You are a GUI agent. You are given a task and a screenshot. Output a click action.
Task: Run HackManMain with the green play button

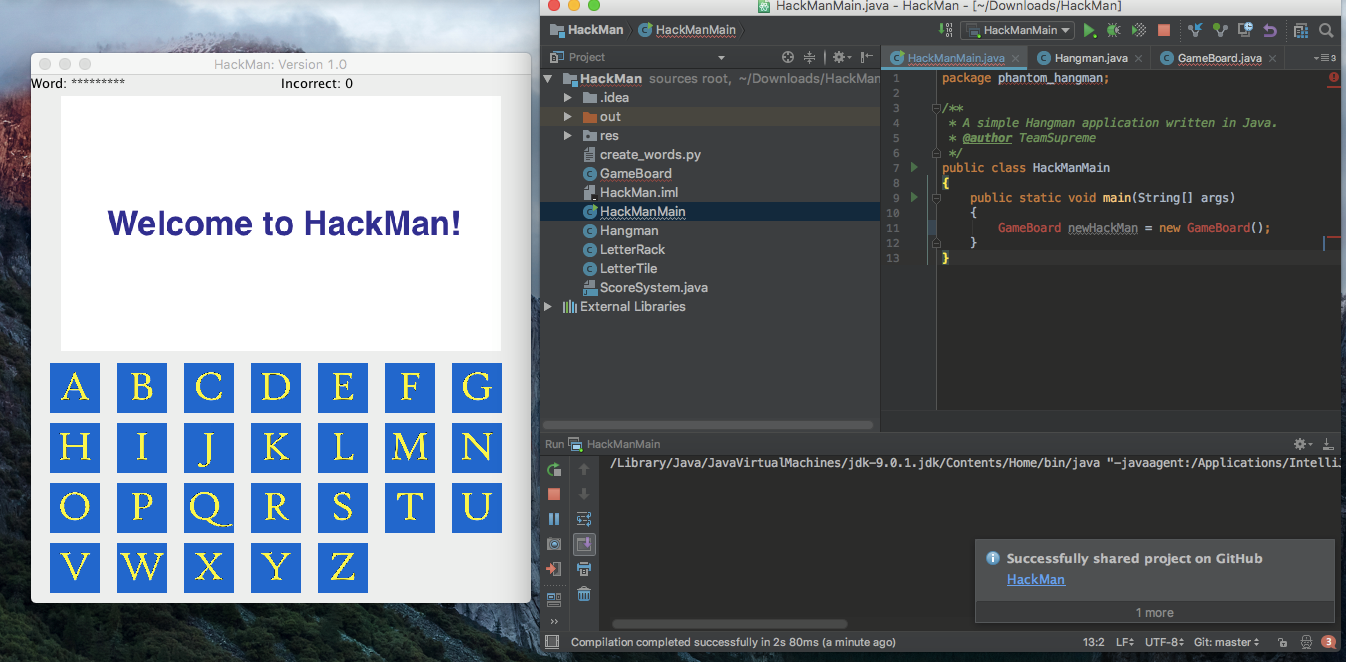point(1089,31)
